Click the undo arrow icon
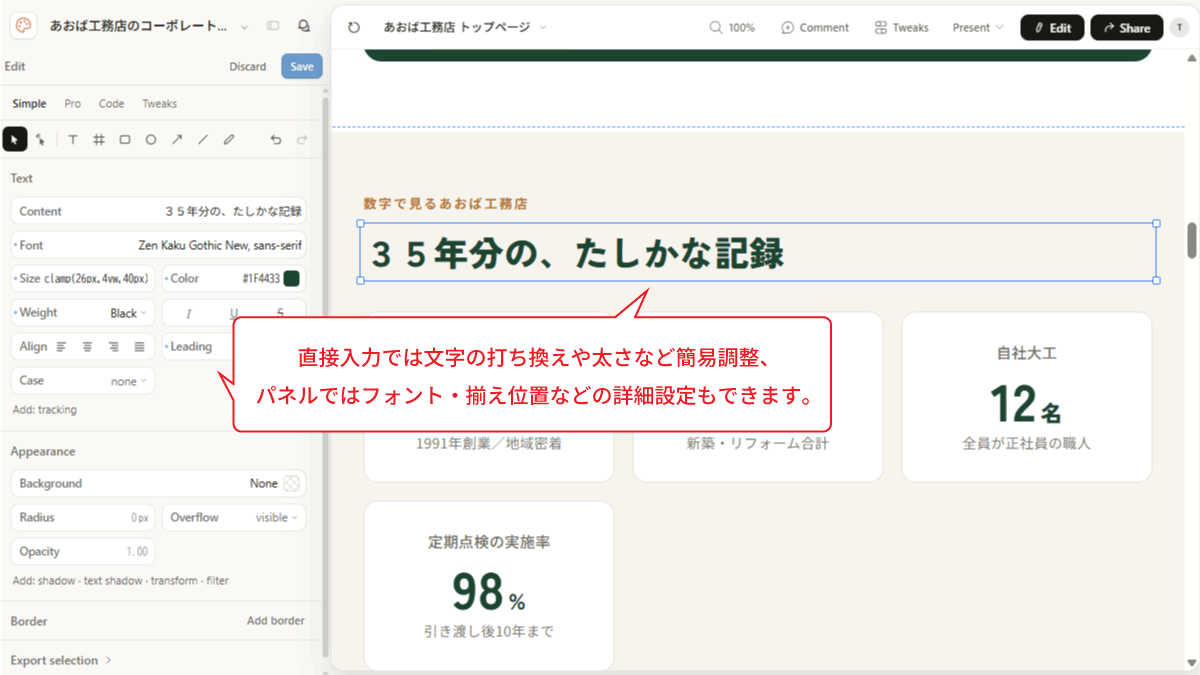 click(x=276, y=140)
